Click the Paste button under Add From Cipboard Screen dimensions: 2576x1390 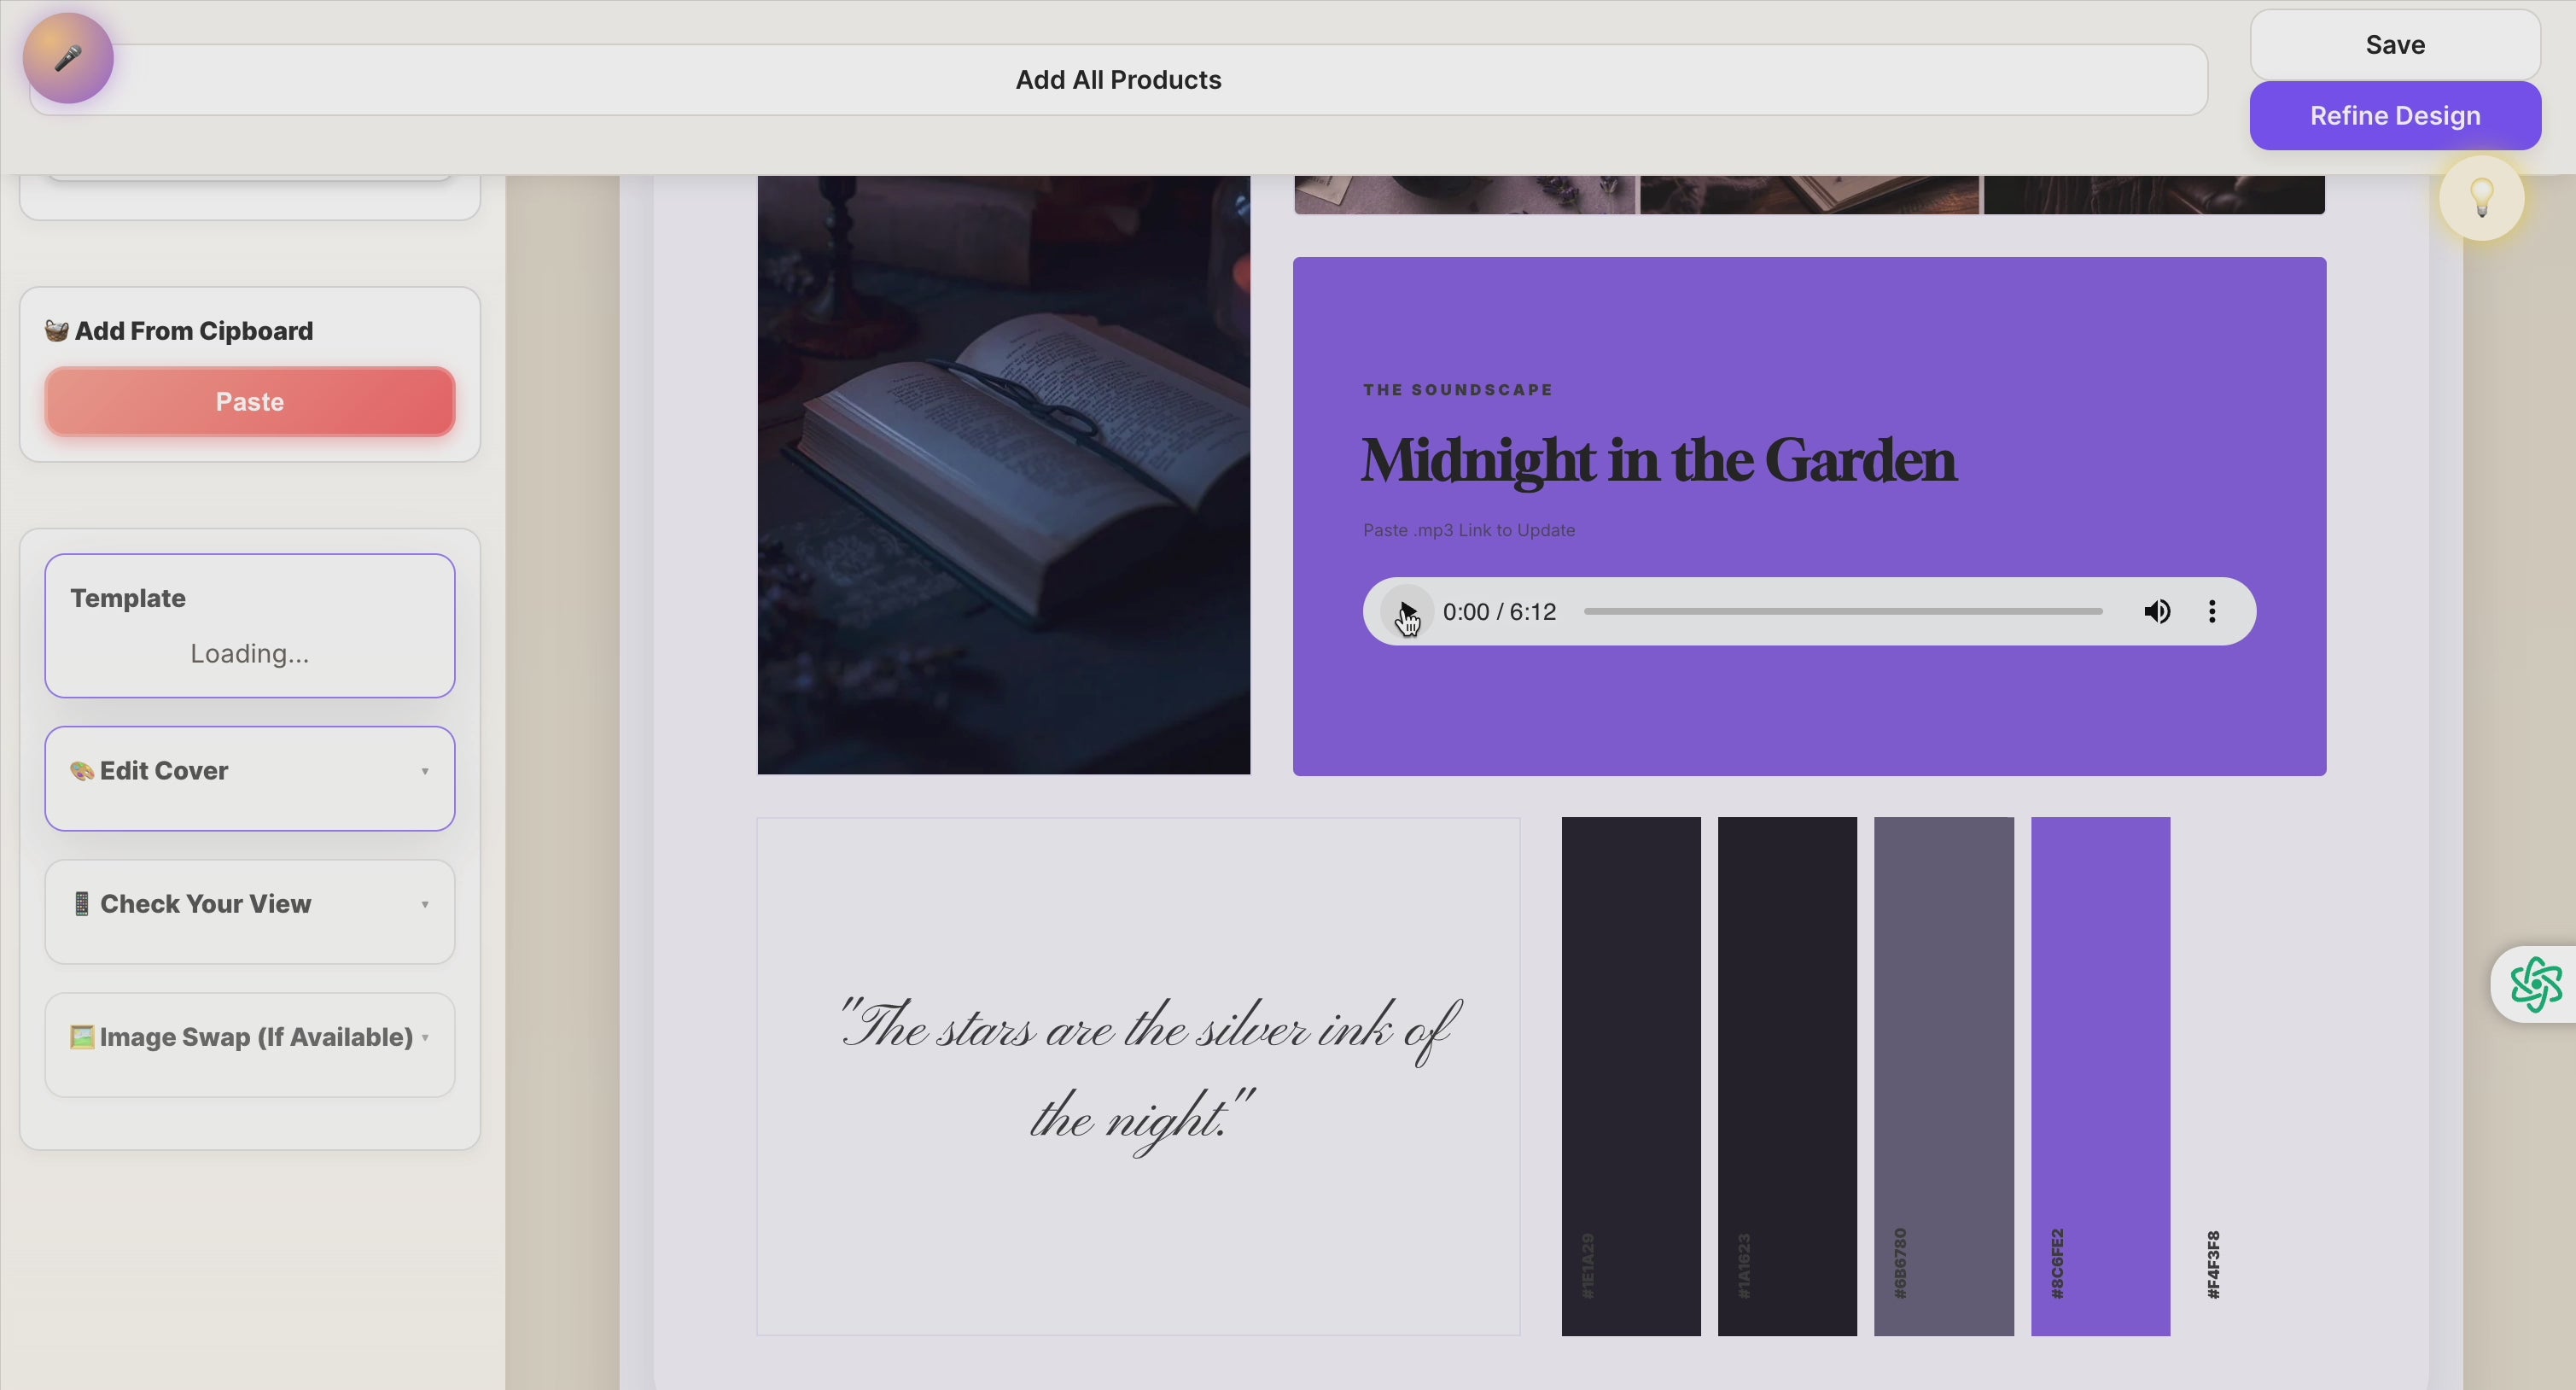coord(249,402)
